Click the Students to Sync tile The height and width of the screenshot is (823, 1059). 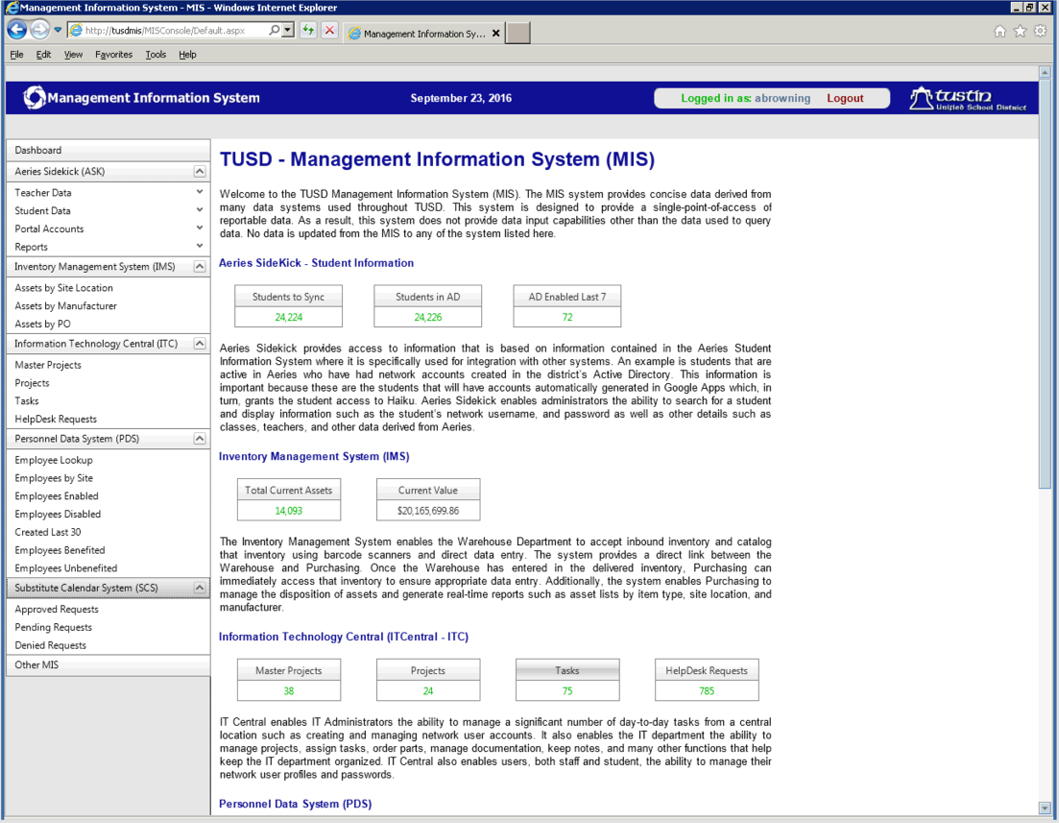pos(288,307)
